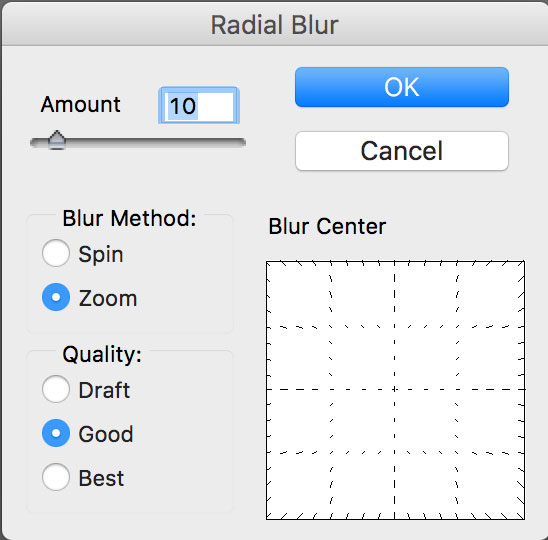Choose Draft quality radio button

point(56,389)
